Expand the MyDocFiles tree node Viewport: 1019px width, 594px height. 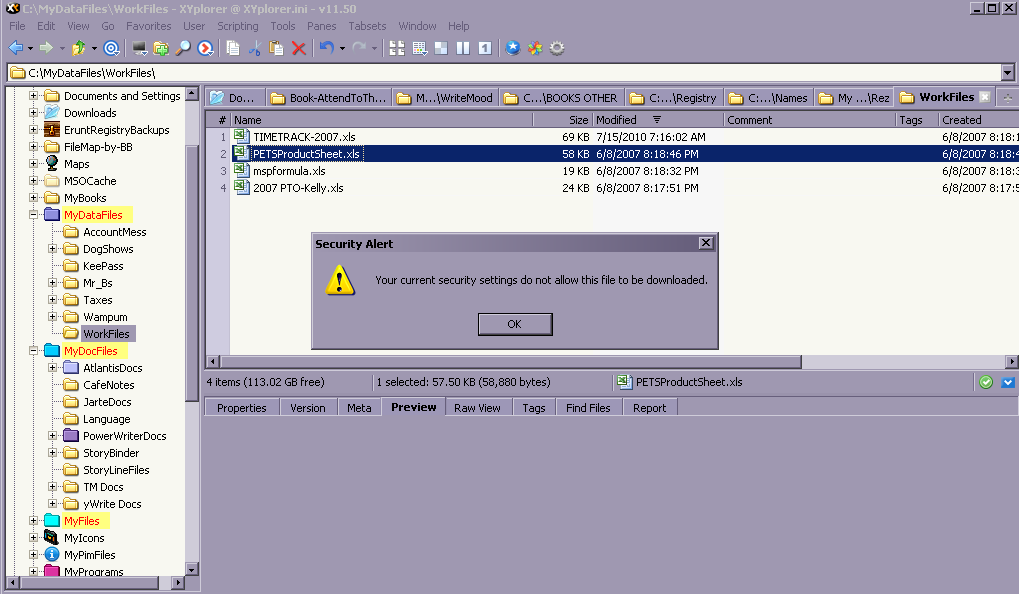[x=32, y=350]
